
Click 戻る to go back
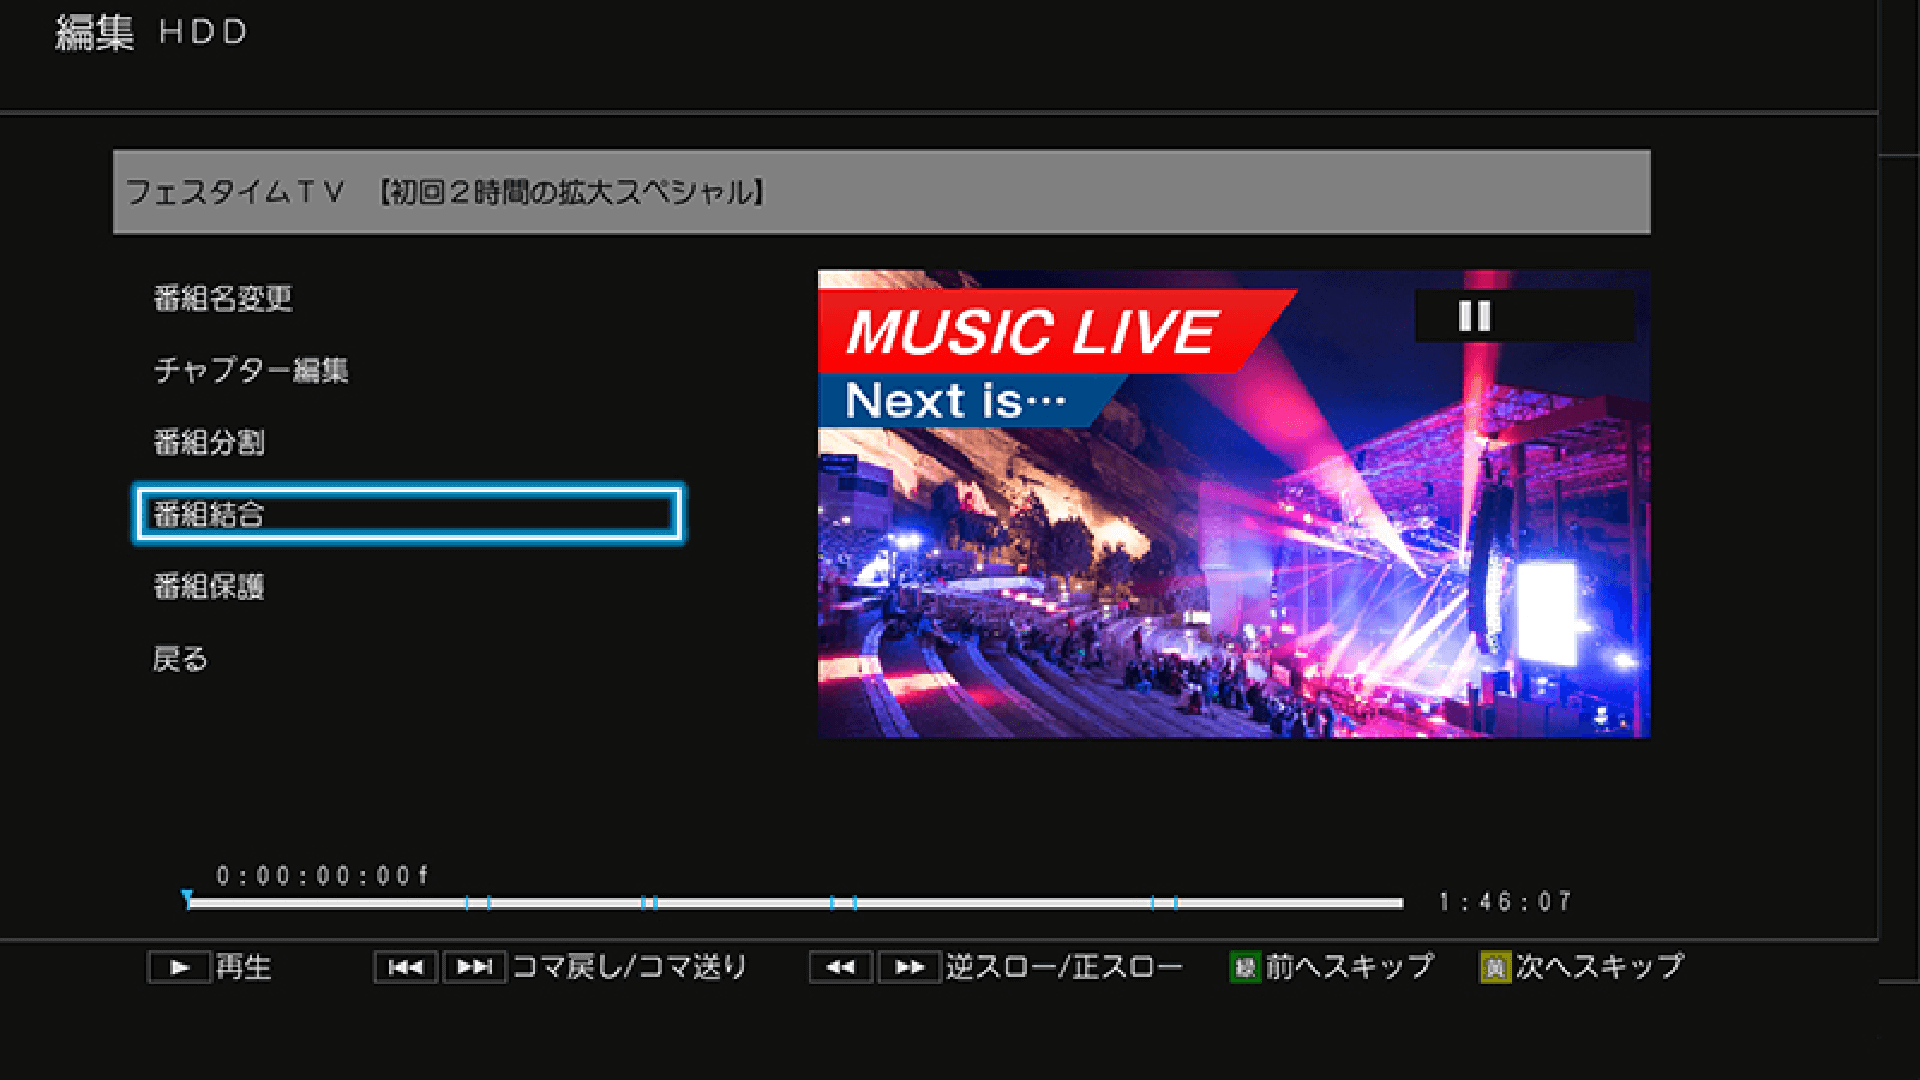pos(180,659)
